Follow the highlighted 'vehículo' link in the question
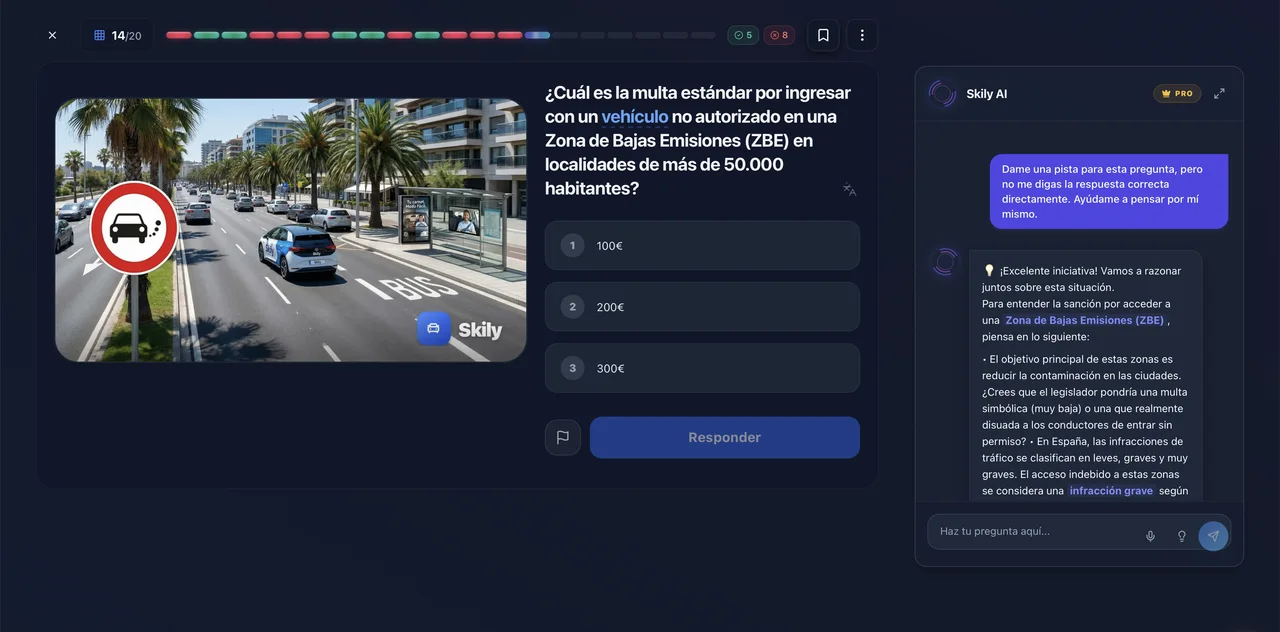 (634, 117)
